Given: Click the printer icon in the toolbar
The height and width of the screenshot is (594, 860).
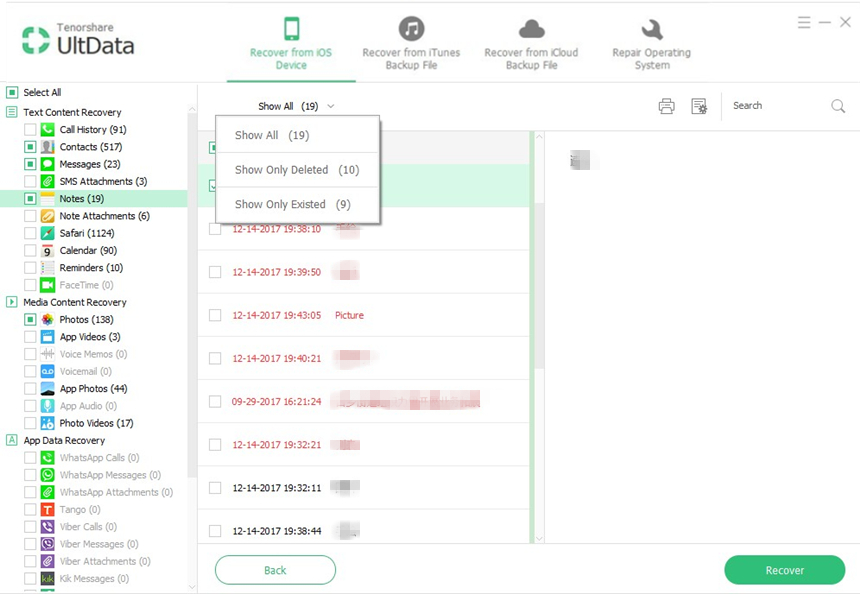Looking at the screenshot, I should tap(666, 106).
